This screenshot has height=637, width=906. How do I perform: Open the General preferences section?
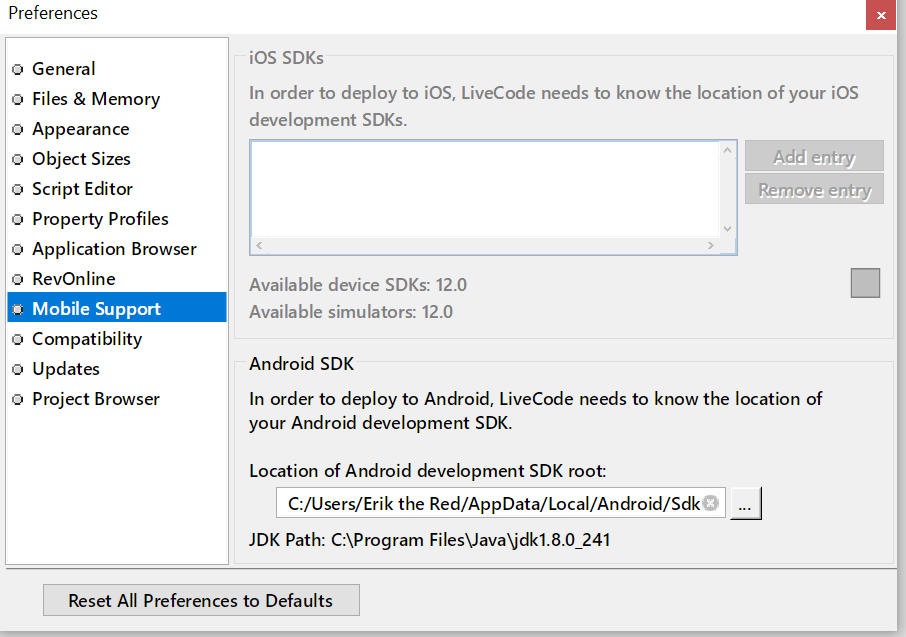pos(64,69)
